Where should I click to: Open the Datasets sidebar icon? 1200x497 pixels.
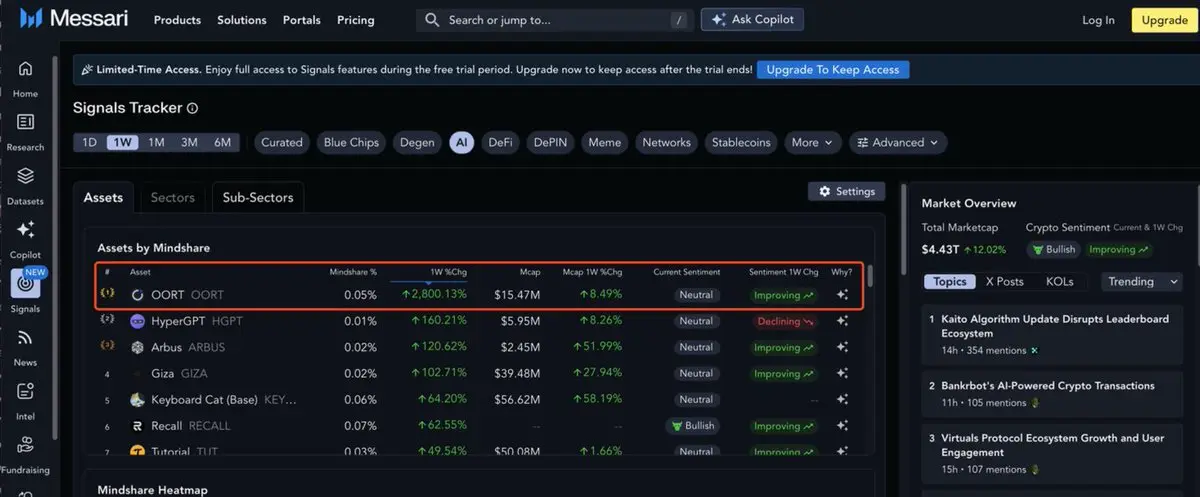[x=25, y=176]
